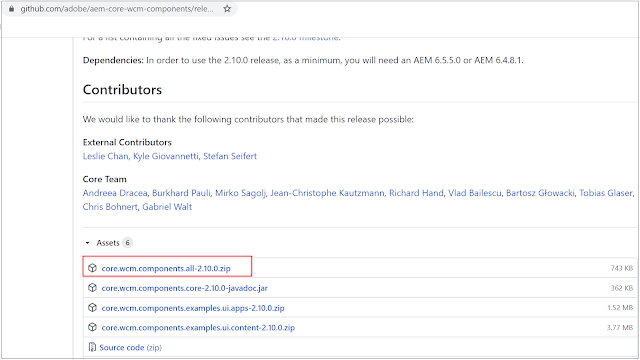
Task: Go to Jean-Christophe Kautzmann's profile
Action: click(327, 193)
